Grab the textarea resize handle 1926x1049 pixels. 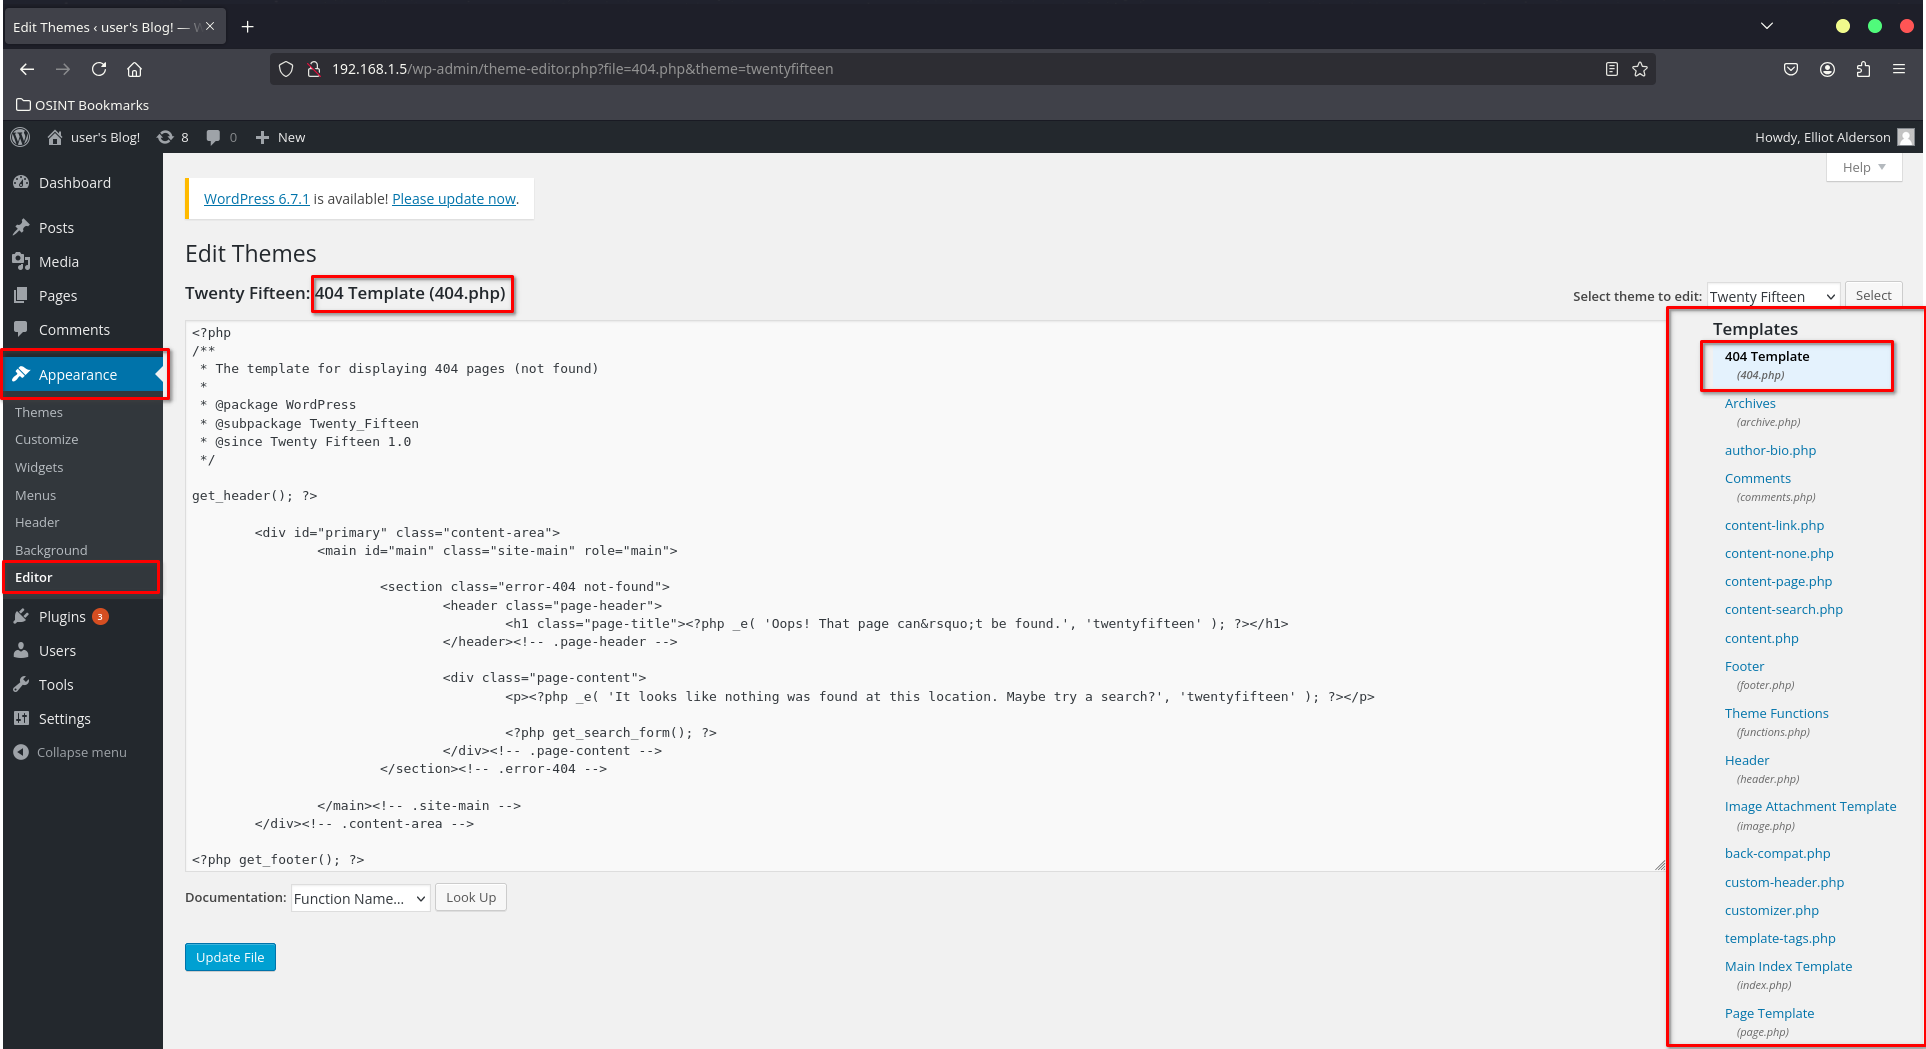[x=1660, y=865]
